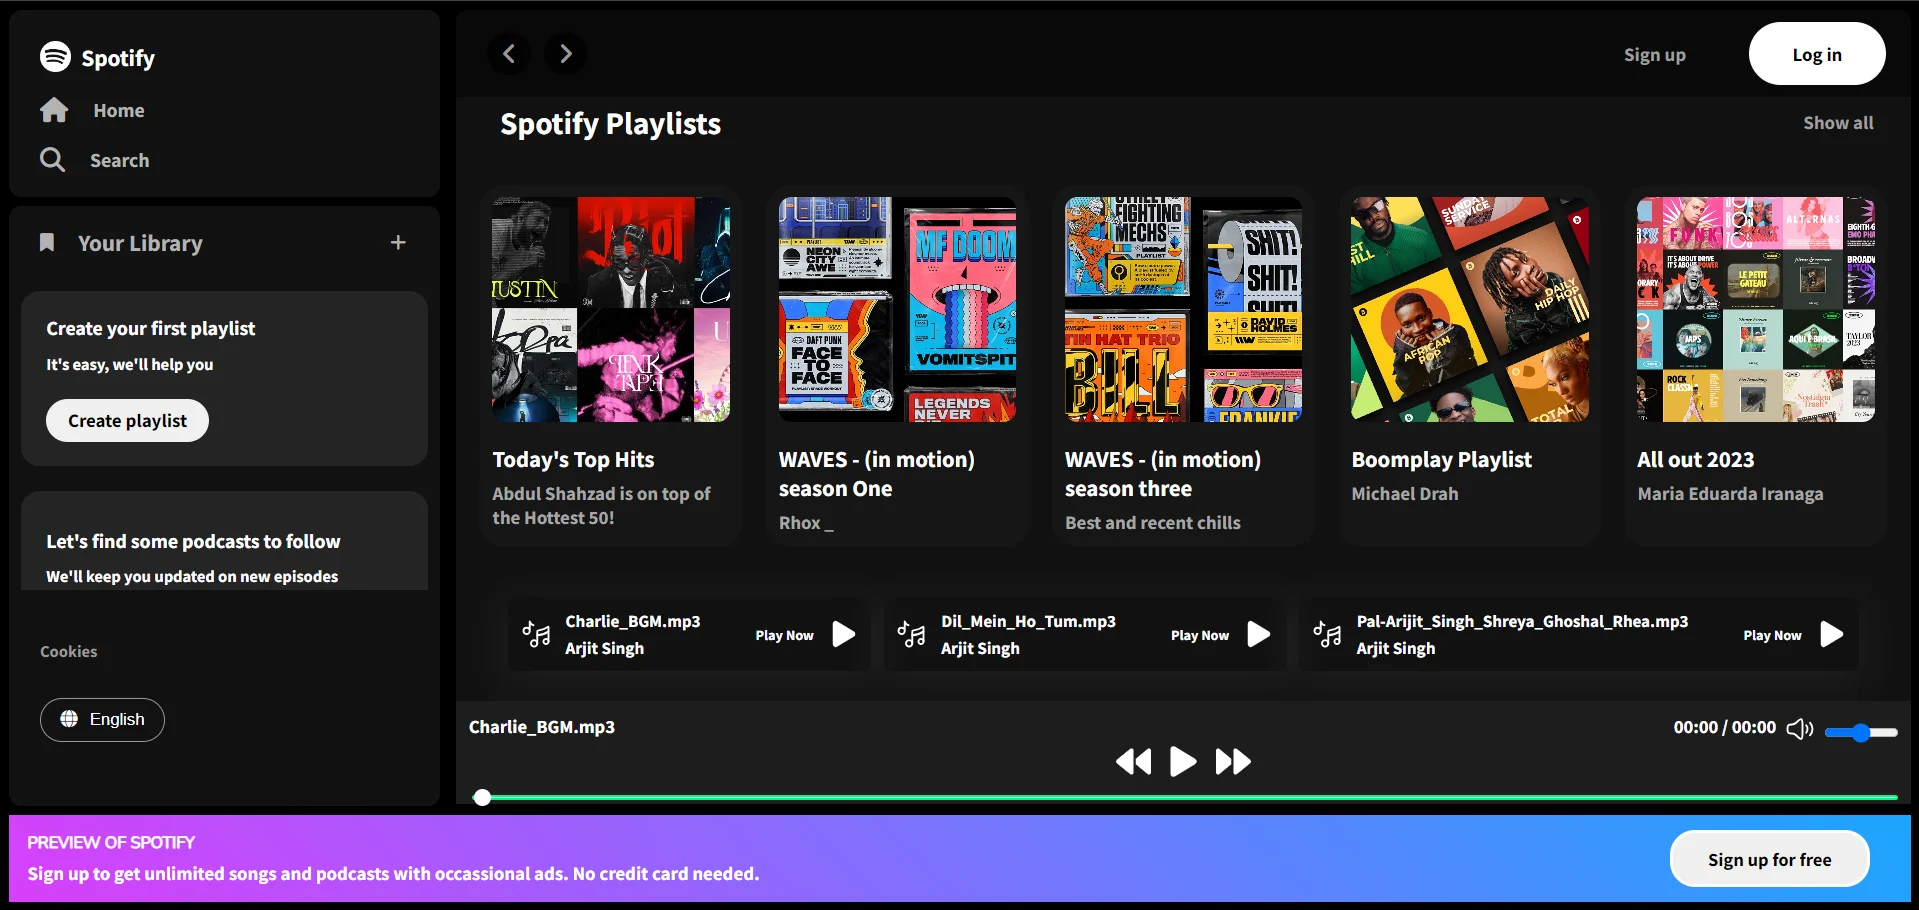1919x910 pixels.
Task: Click the Spotify logo icon
Action: [x=55, y=57]
